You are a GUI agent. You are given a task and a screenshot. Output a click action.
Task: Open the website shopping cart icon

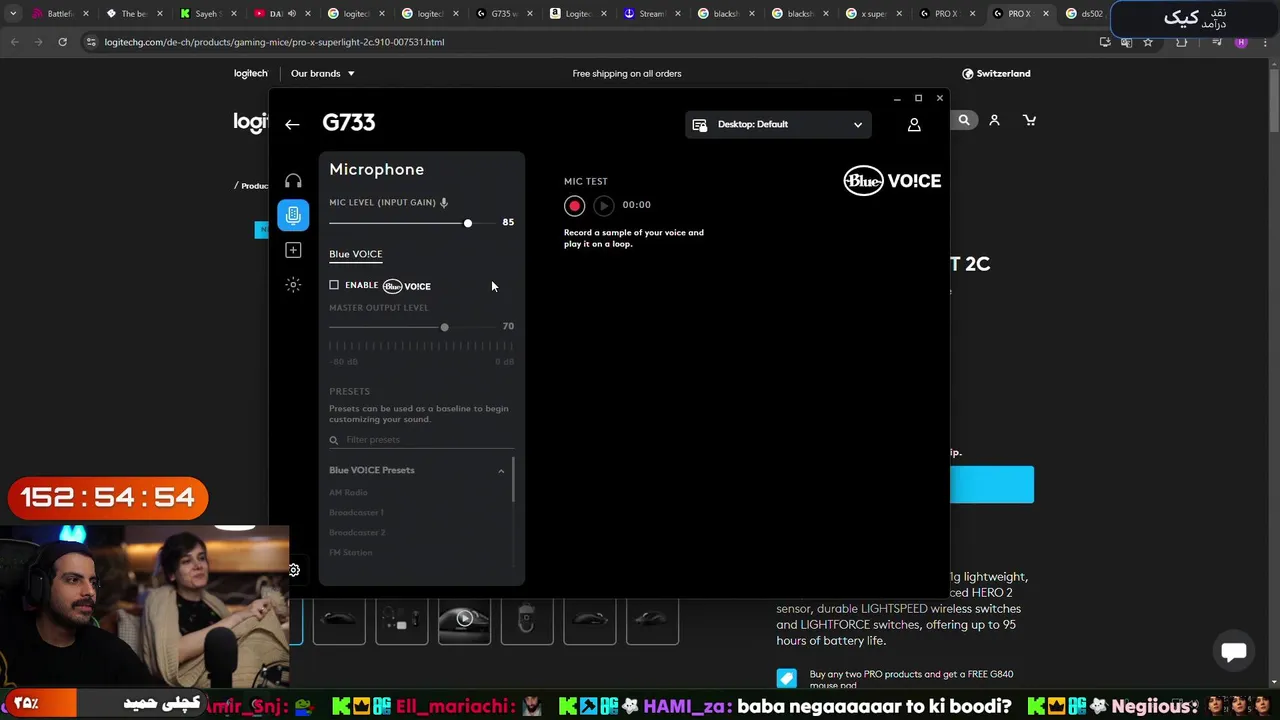pos(1029,120)
